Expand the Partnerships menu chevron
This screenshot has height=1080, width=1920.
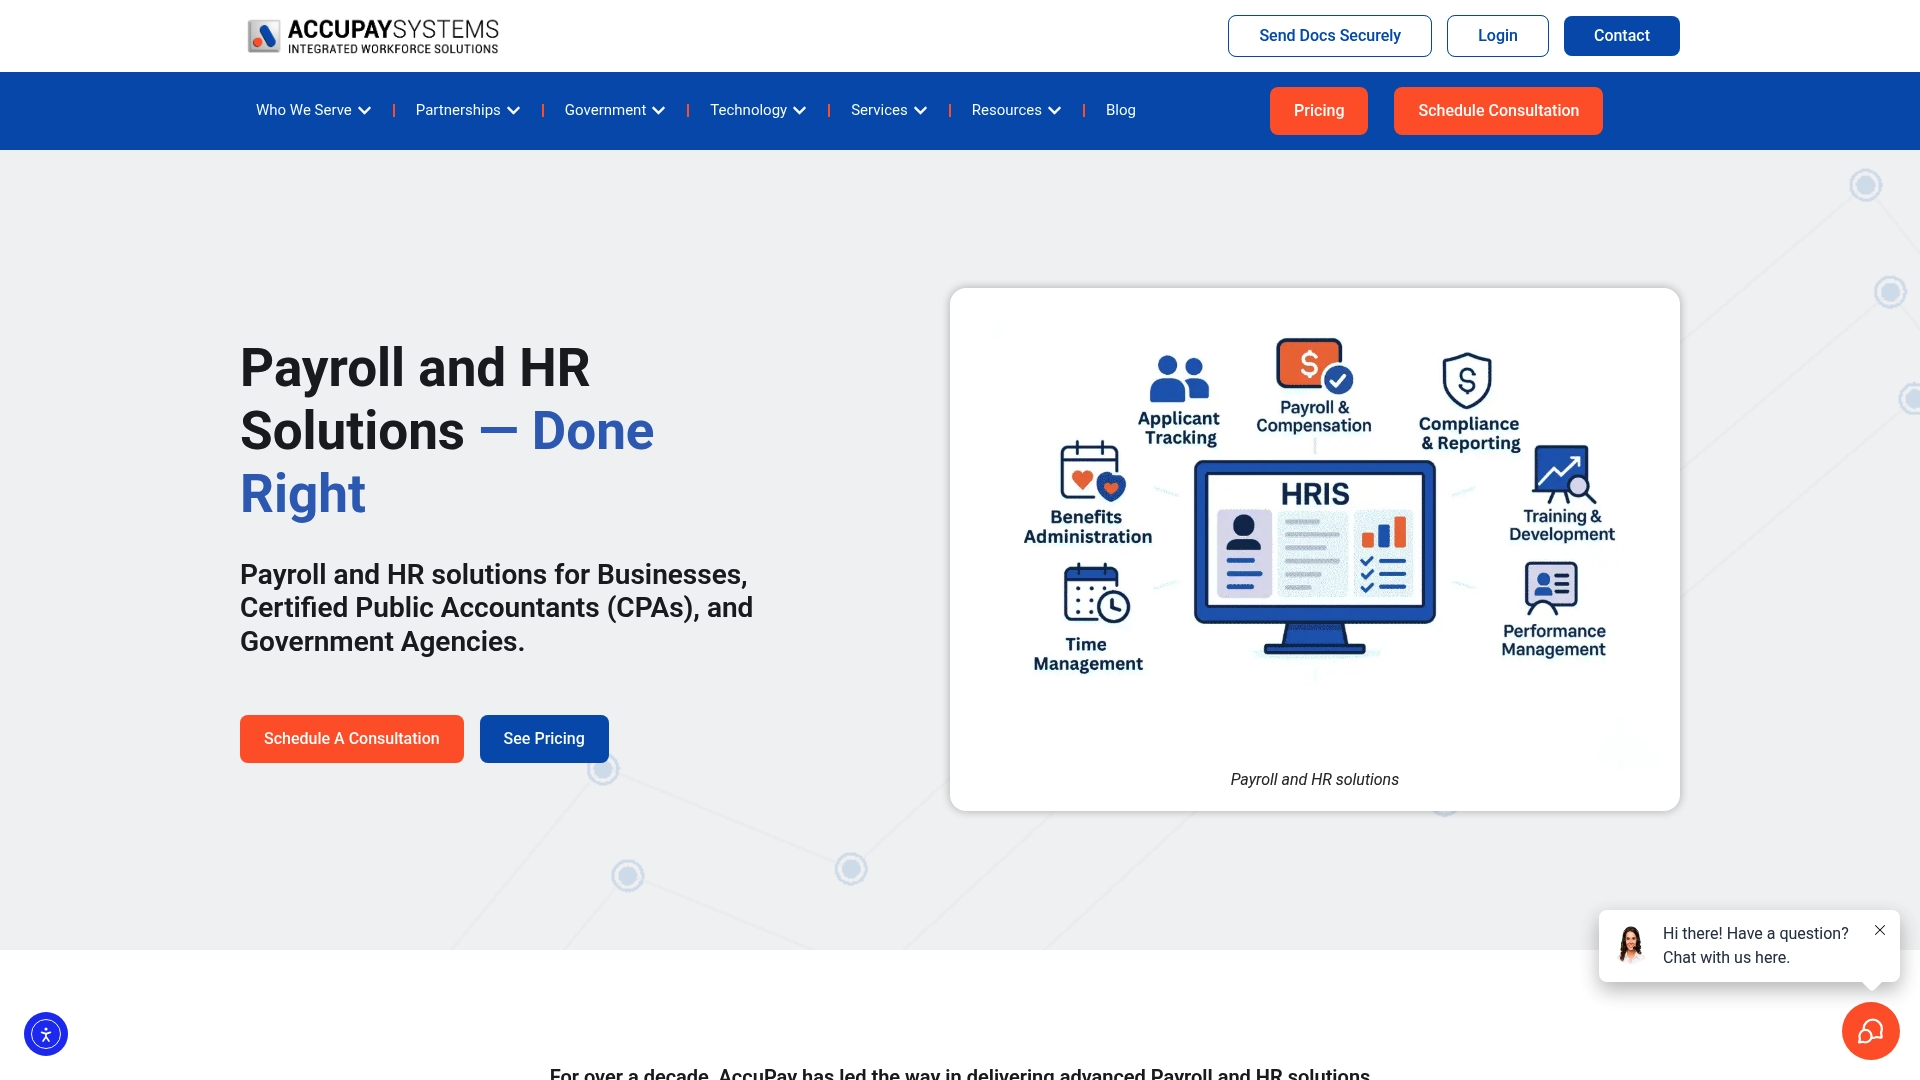pyautogui.click(x=513, y=111)
